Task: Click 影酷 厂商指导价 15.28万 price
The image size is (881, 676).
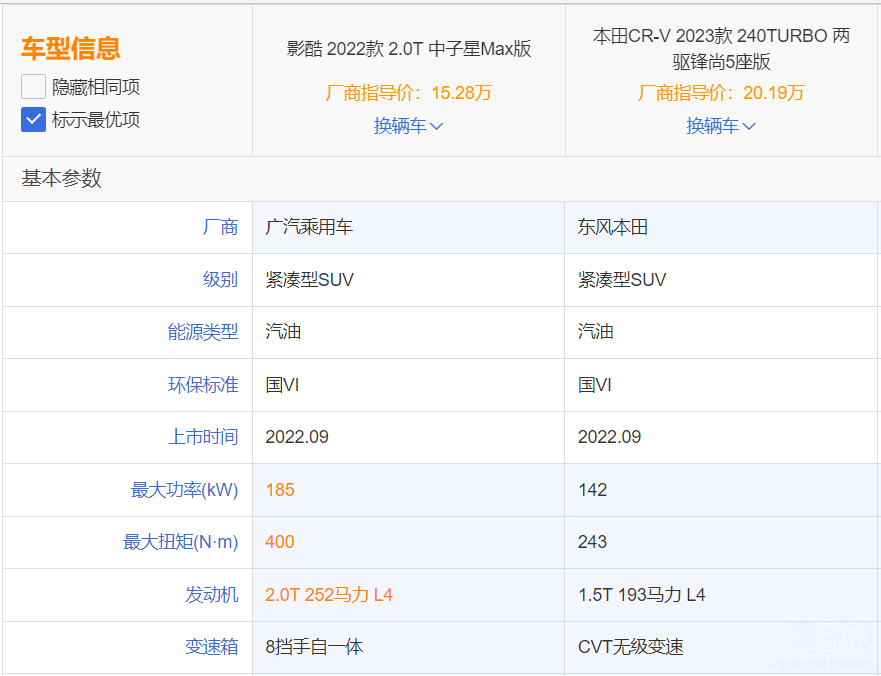Action: coord(408,93)
